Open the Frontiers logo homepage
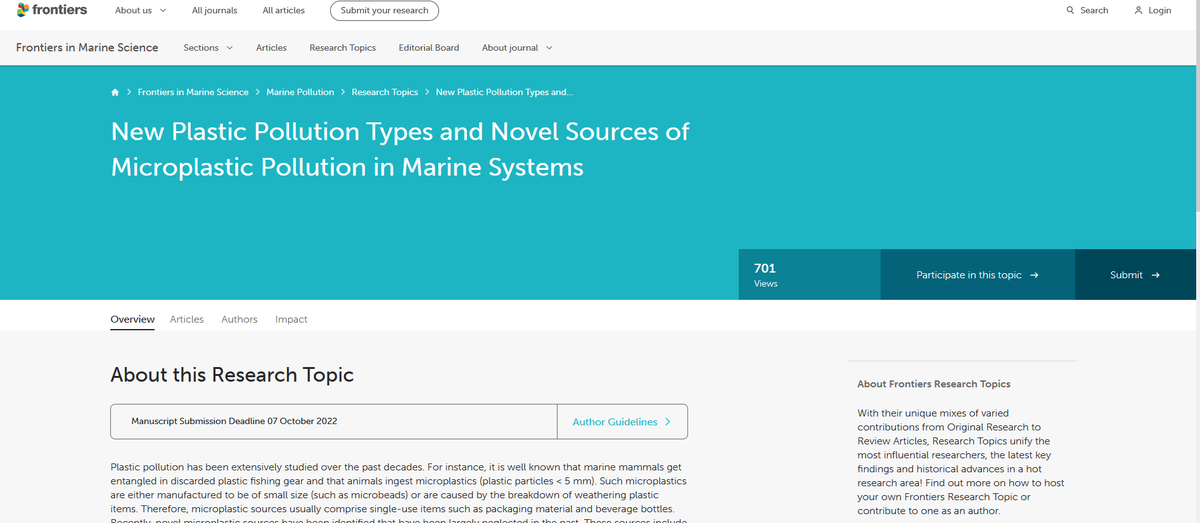The image size is (1200, 523). coord(53,10)
